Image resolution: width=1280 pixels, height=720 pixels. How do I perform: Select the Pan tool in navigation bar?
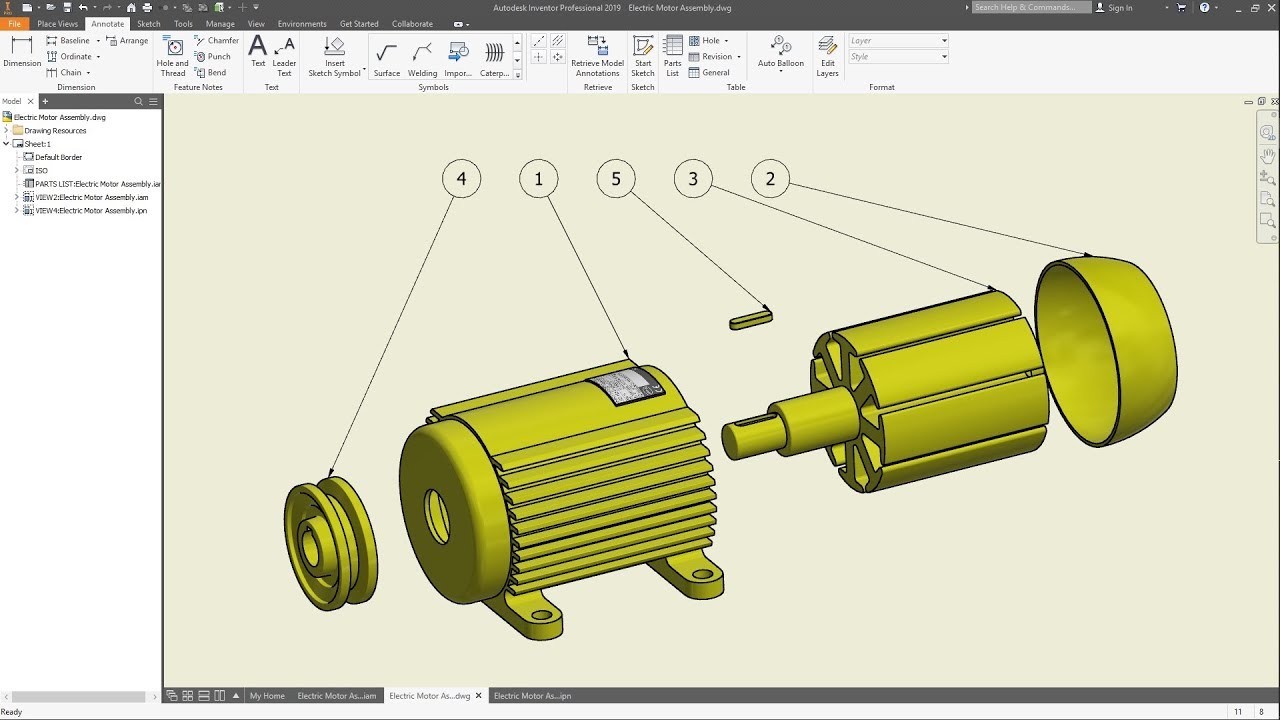tap(1267, 155)
